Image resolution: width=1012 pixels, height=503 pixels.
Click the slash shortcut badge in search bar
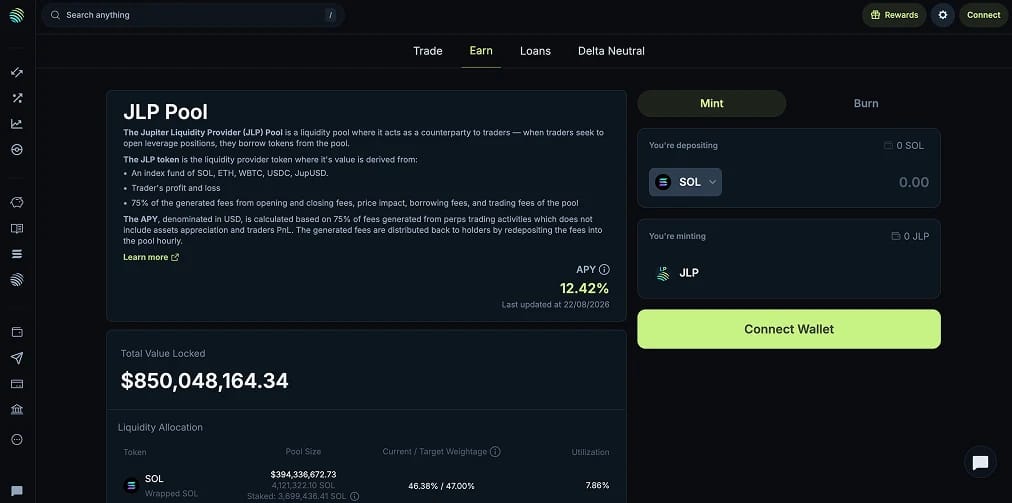click(x=330, y=15)
